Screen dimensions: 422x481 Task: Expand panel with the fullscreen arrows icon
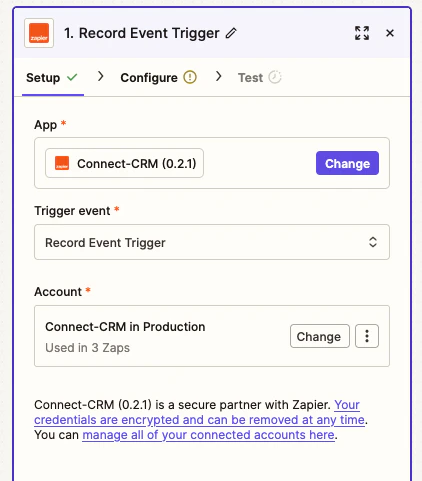click(362, 33)
